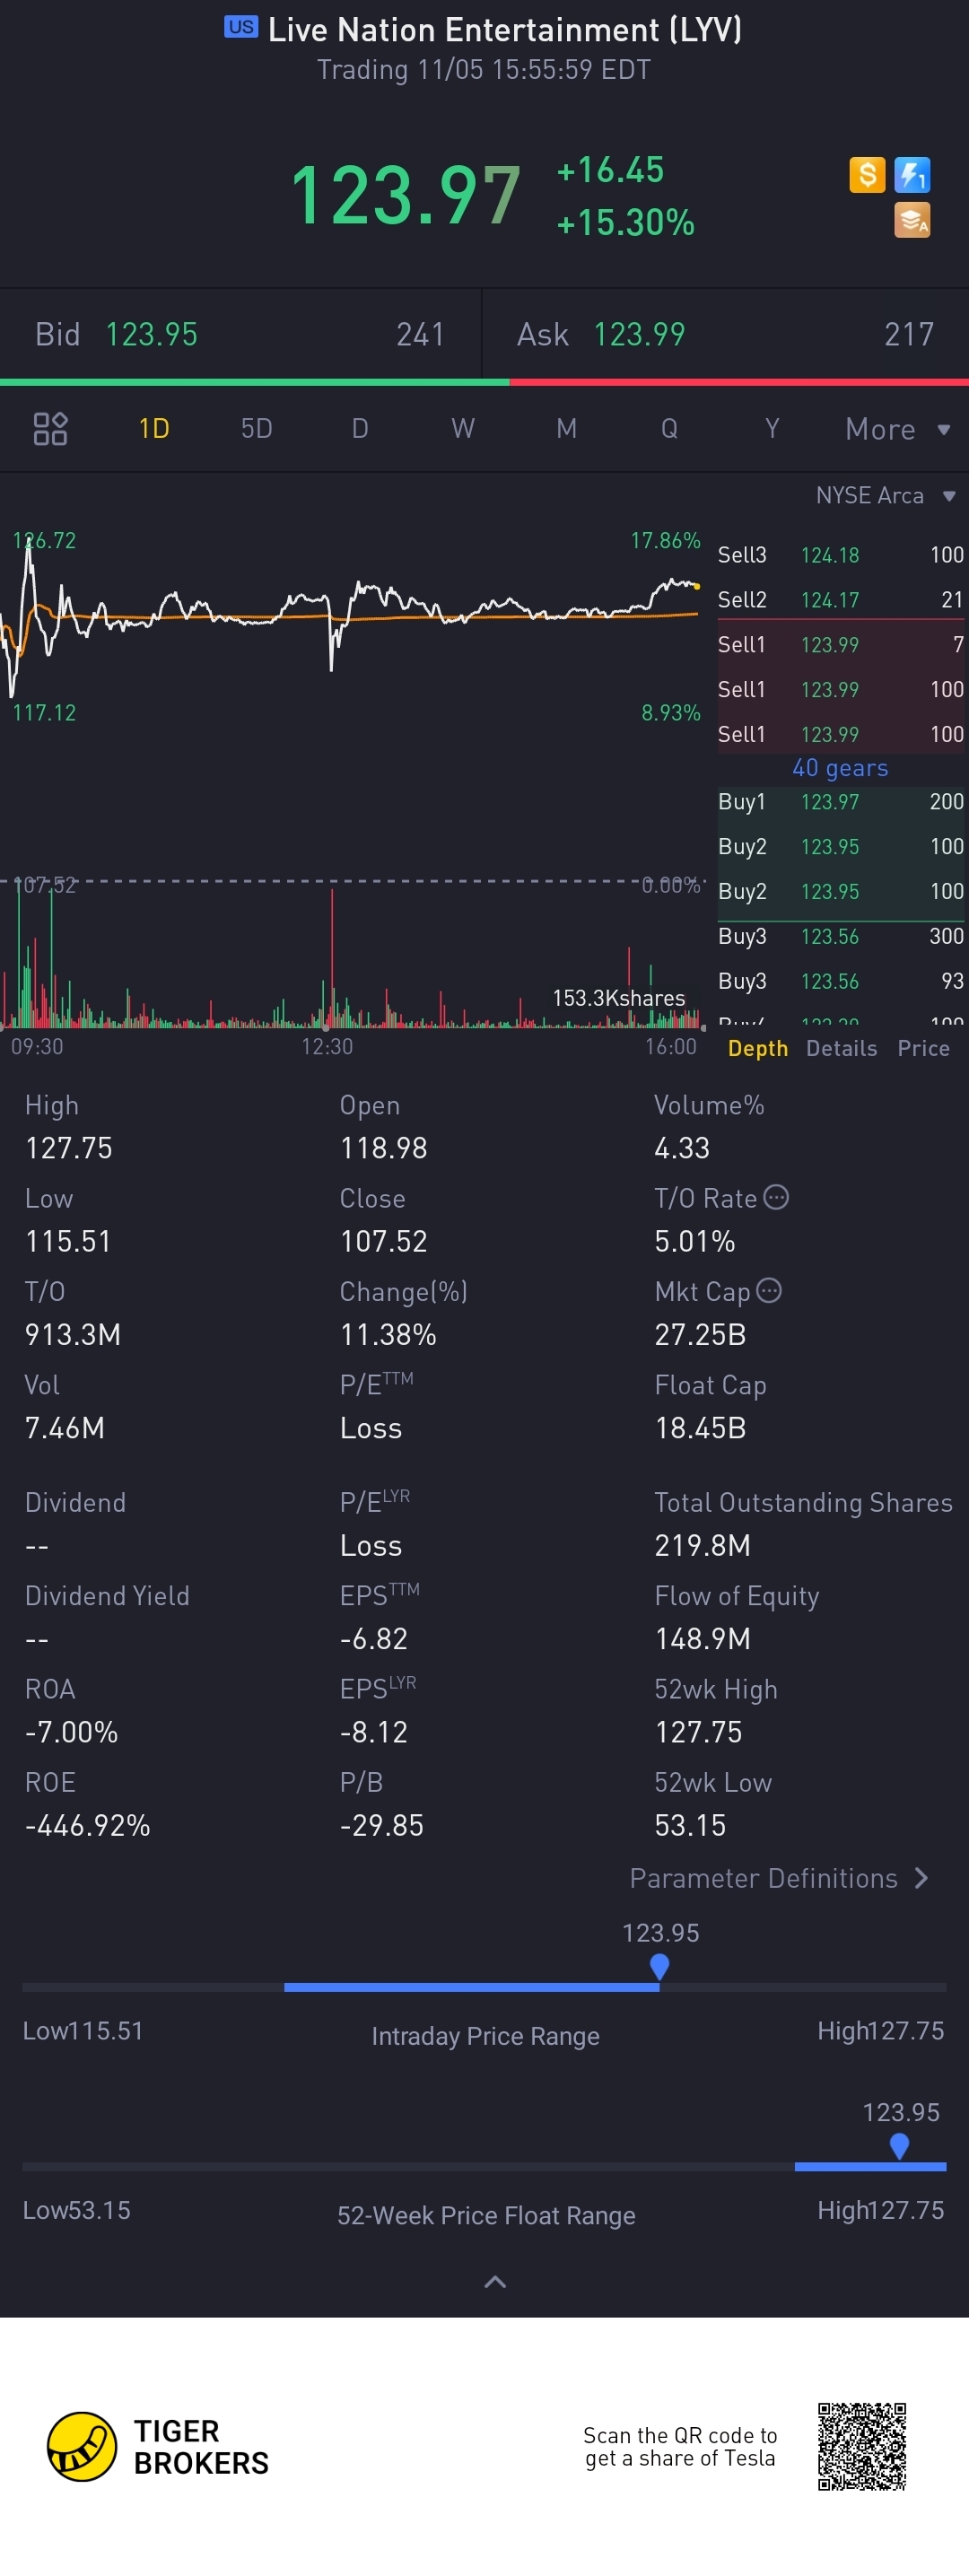969x2576 pixels.
Task: Select Sell1 order with 7 shares
Action: tap(841, 645)
